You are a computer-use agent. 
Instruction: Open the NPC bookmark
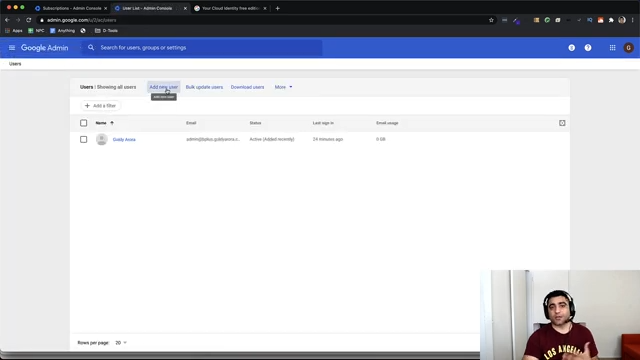click(36, 31)
